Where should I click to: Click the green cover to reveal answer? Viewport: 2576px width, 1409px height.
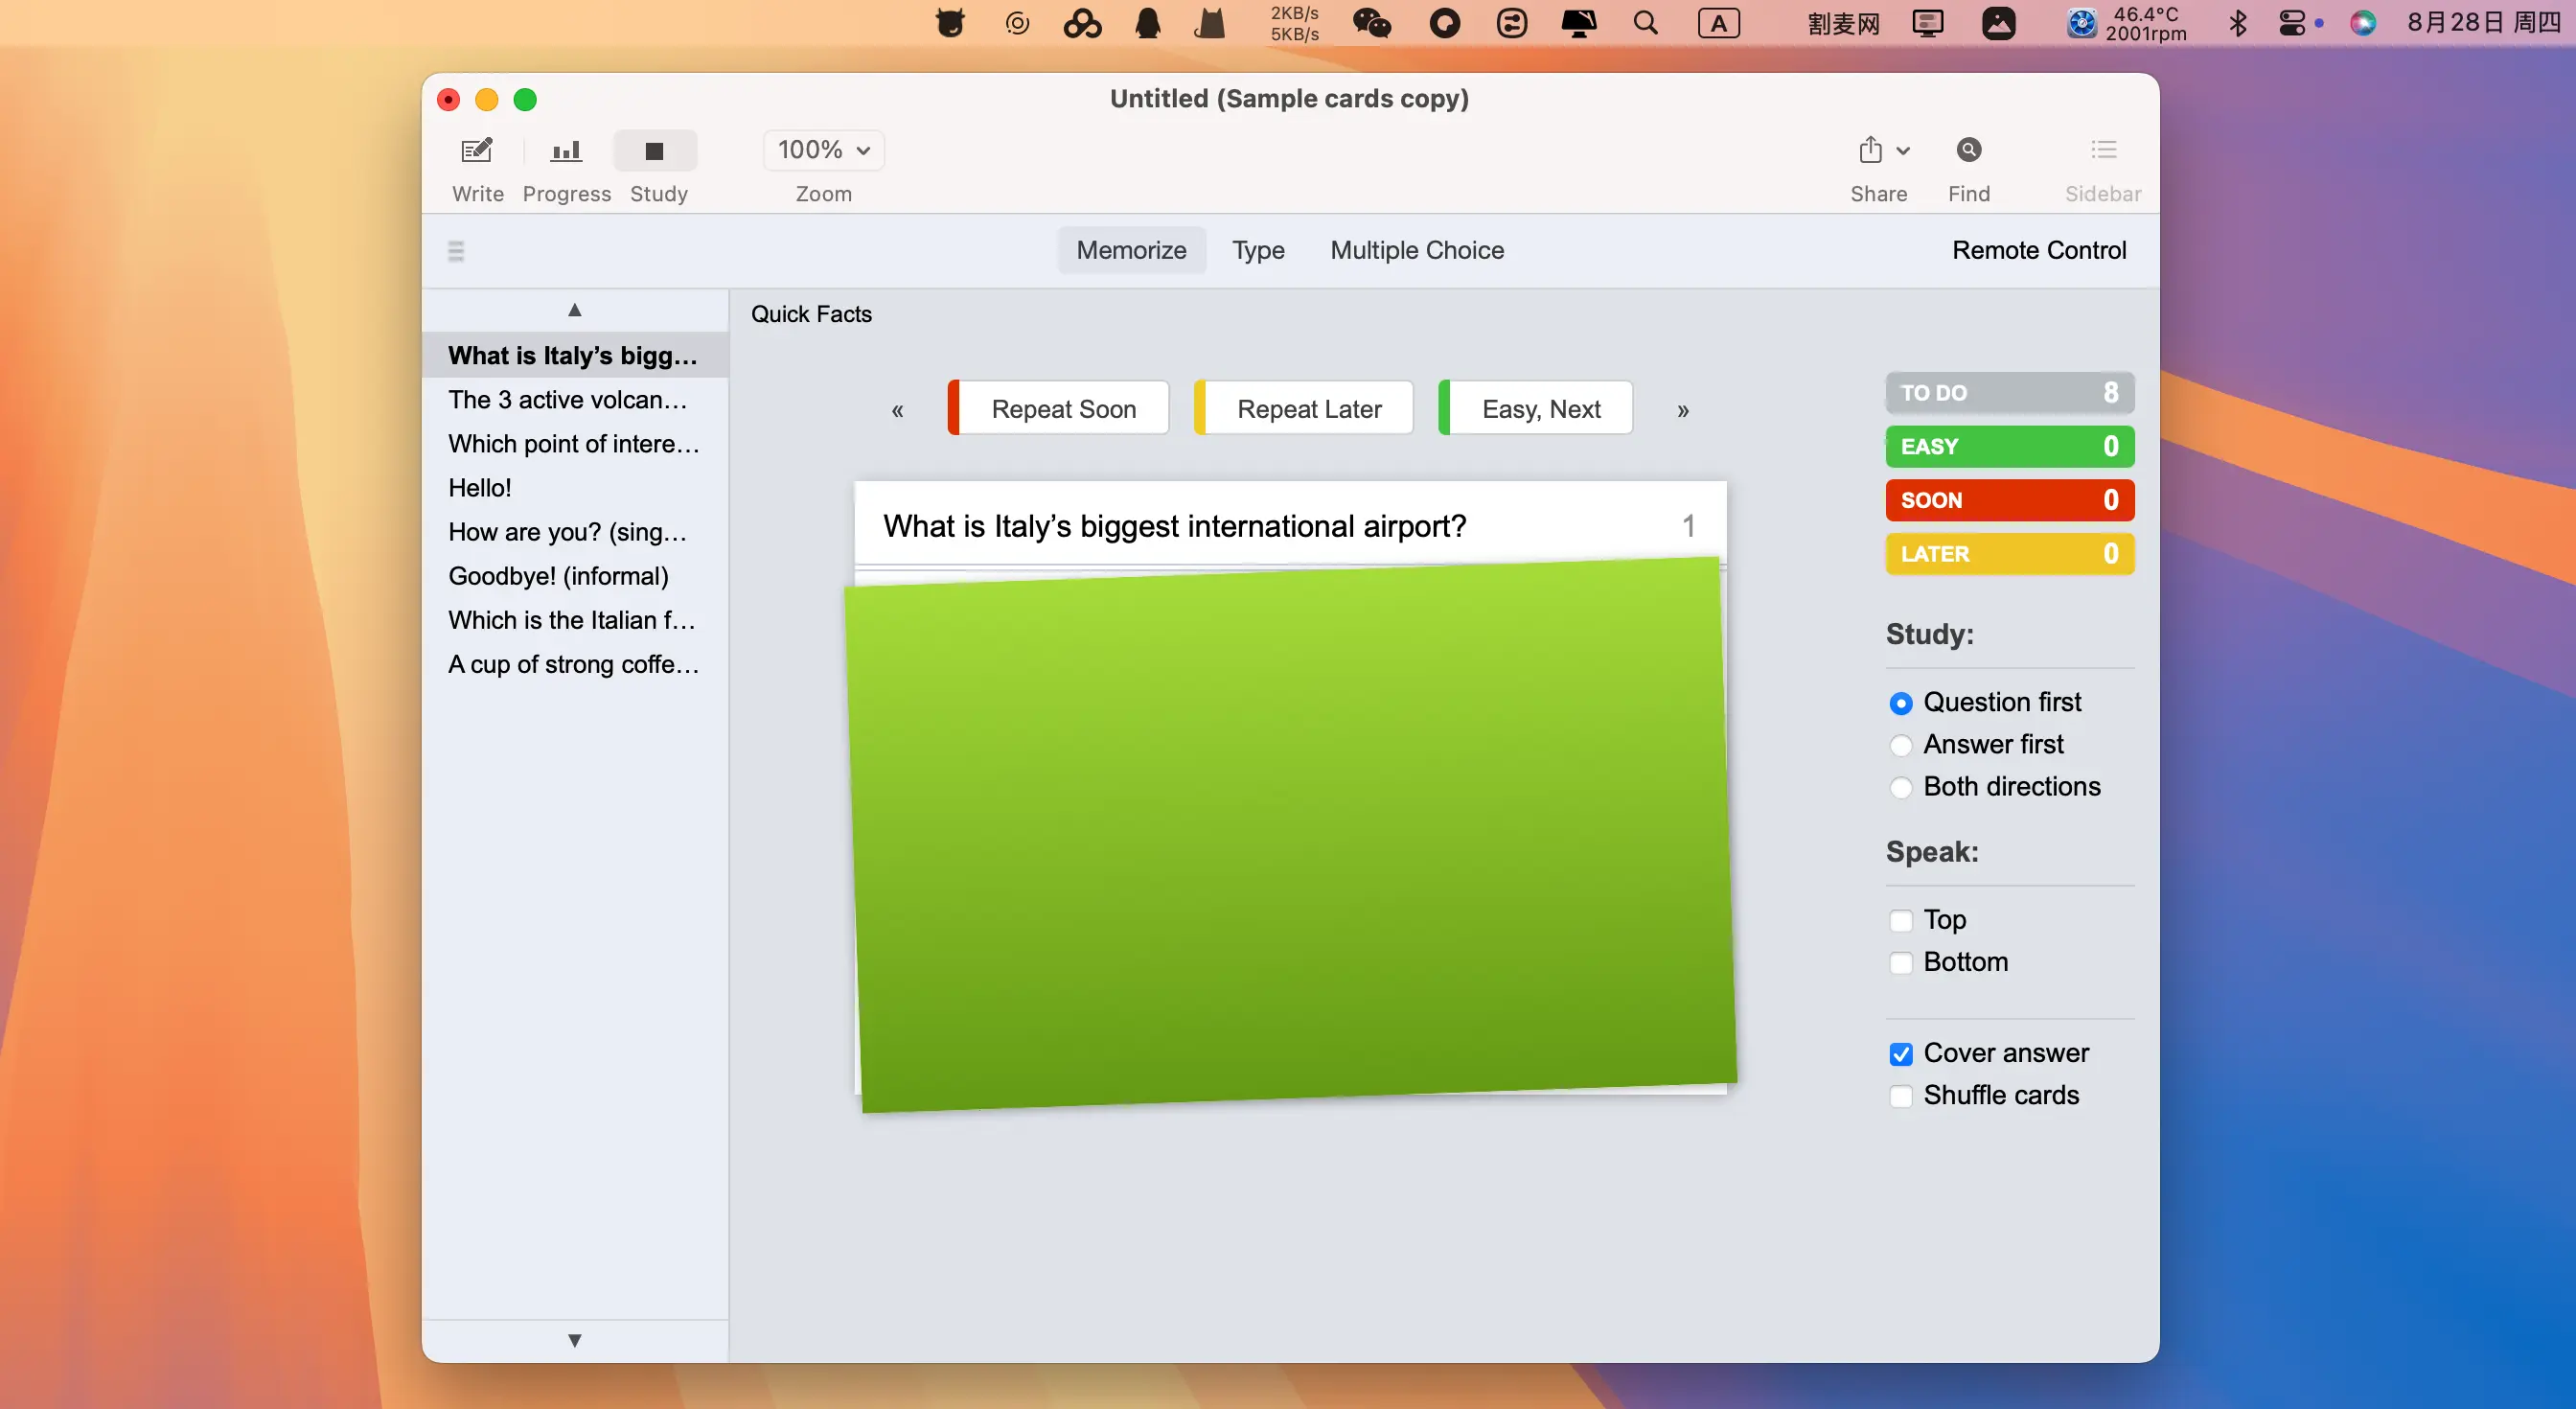coord(1290,835)
